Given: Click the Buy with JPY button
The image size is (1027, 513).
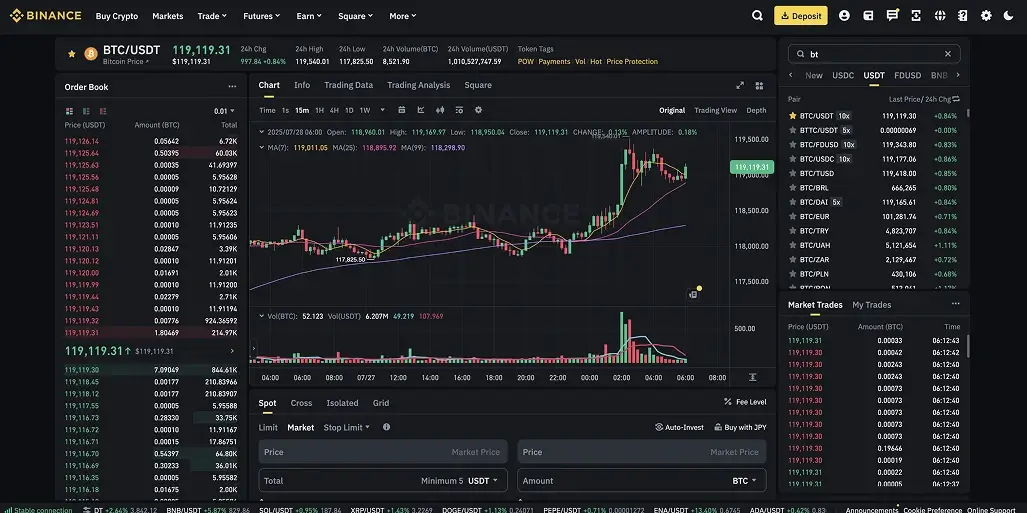Looking at the screenshot, I should coord(740,427).
